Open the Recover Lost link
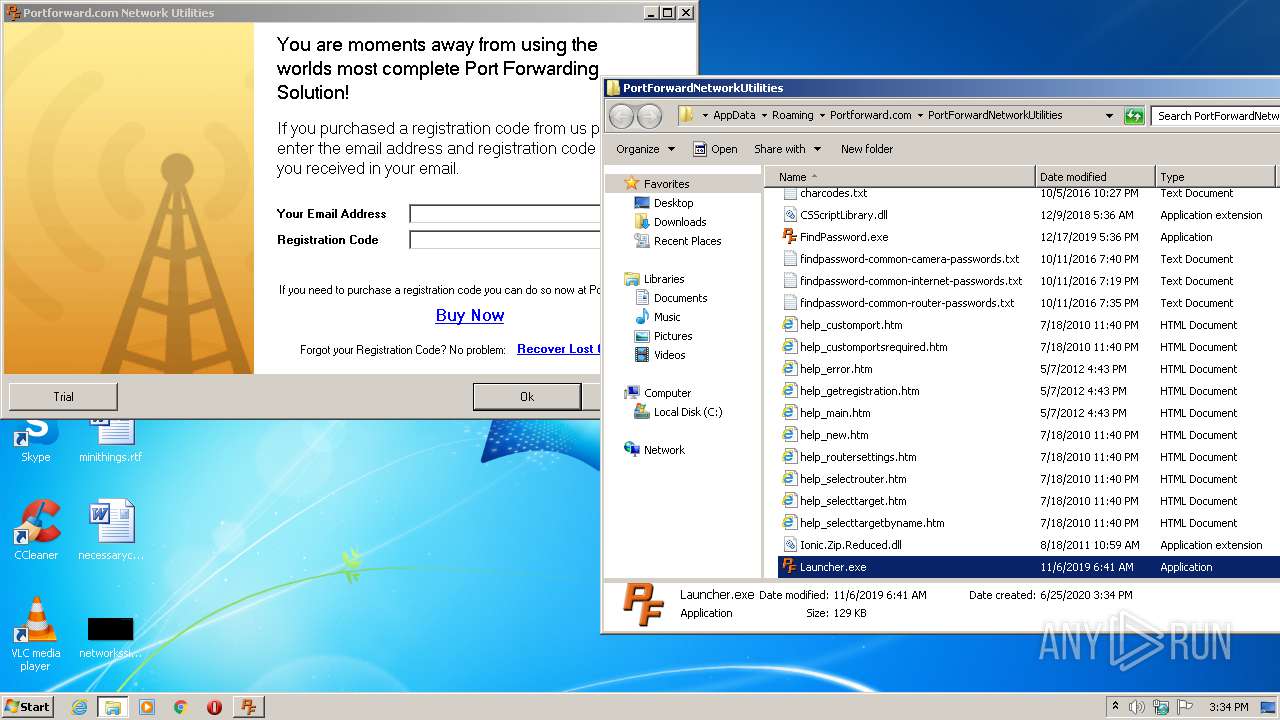1280x720 pixels. coord(558,349)
